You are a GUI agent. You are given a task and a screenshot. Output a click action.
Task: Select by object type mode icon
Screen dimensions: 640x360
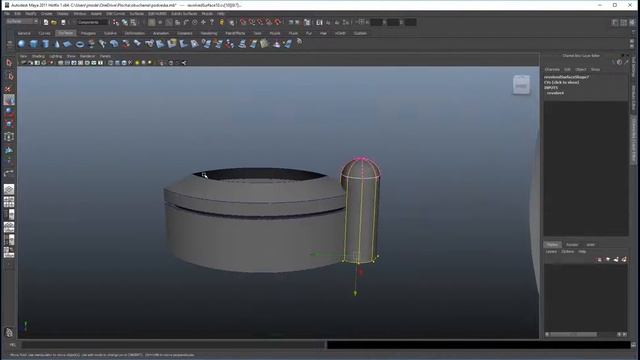[x=124, y=22]
